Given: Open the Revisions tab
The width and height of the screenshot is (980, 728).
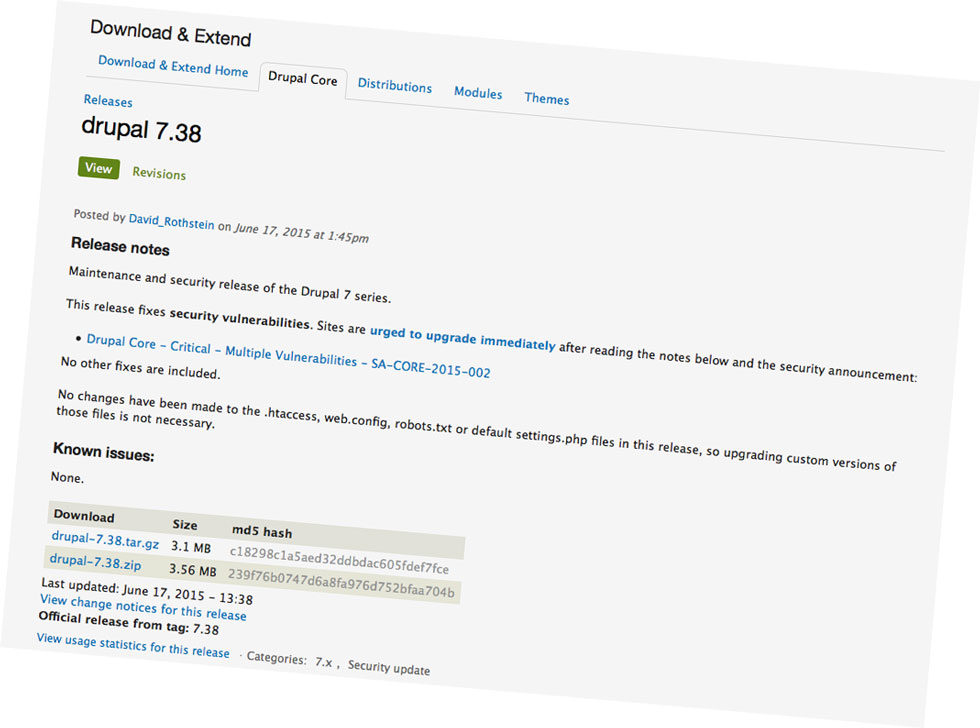Looking at the screenshot, I should (159, 173).
